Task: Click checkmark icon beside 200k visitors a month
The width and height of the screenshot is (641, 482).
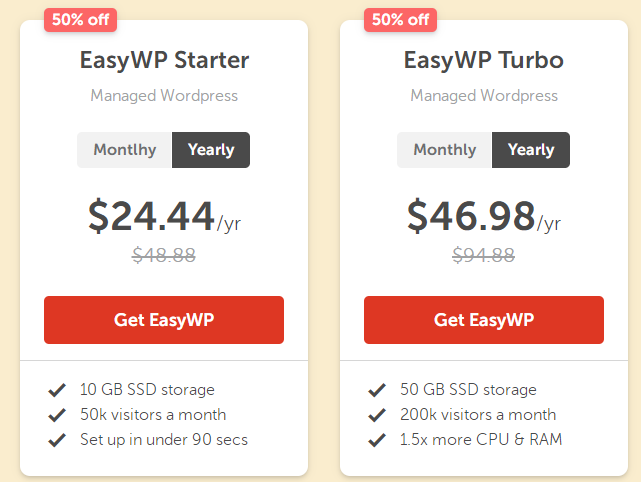Action: click(x=376, y=415)
